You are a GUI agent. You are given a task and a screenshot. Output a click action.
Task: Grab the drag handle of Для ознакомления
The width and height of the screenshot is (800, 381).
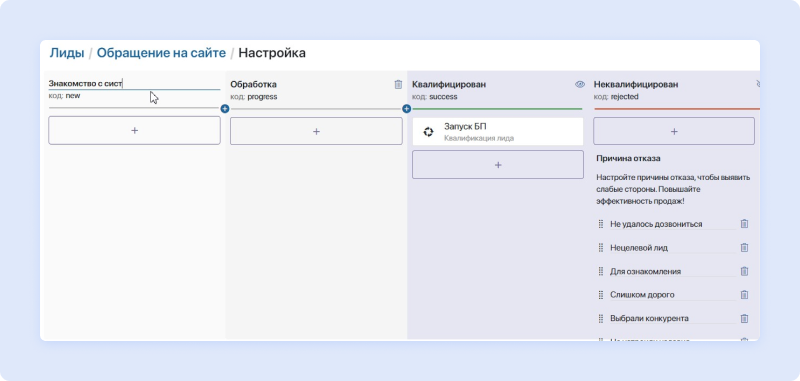point(601,271)
